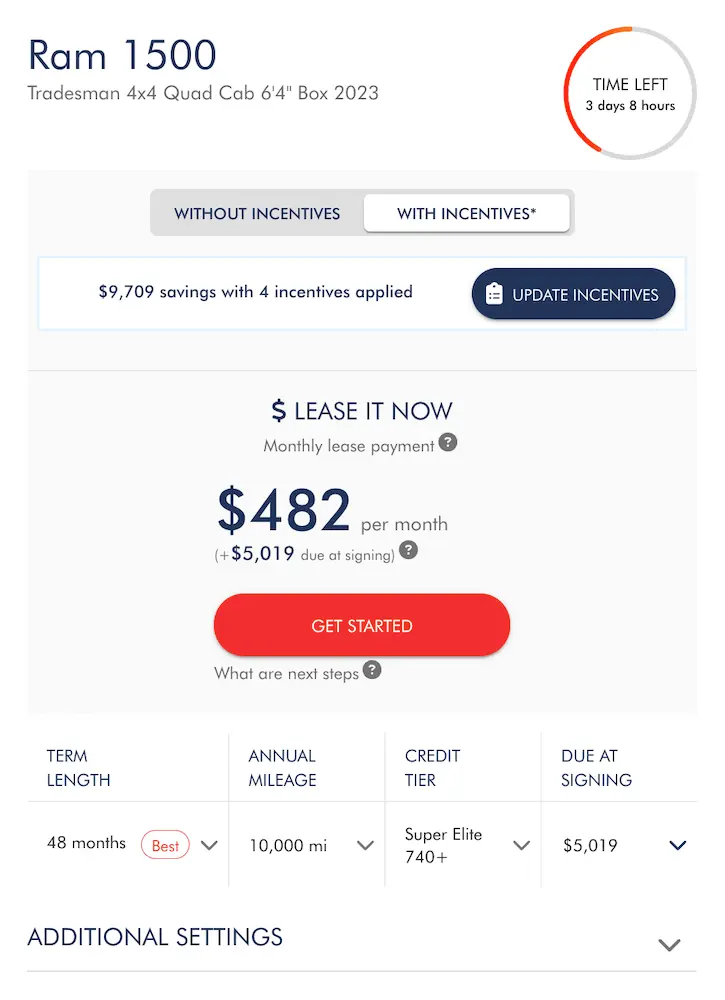Open the $5,019 due at signing dropdown
This screenshot has height=1000, width=725.
(x=677, y=845)
